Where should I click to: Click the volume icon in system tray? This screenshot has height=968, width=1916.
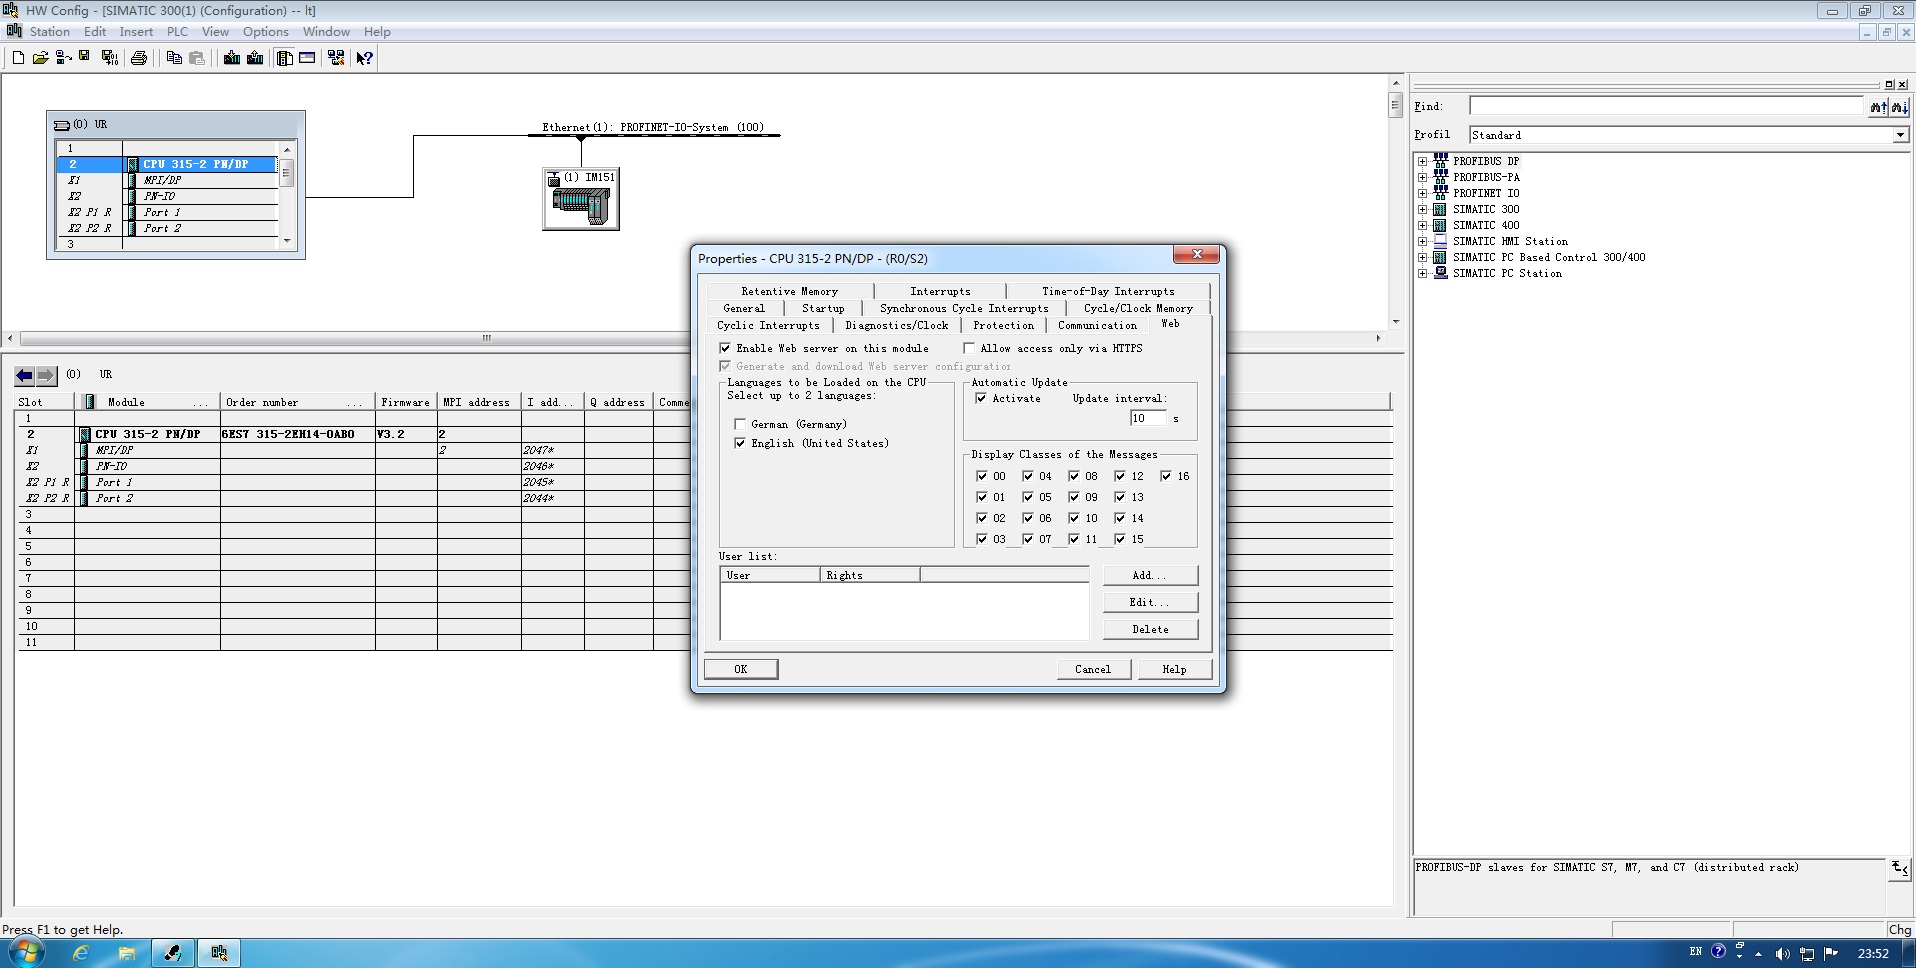click(x=1782, y=953)
